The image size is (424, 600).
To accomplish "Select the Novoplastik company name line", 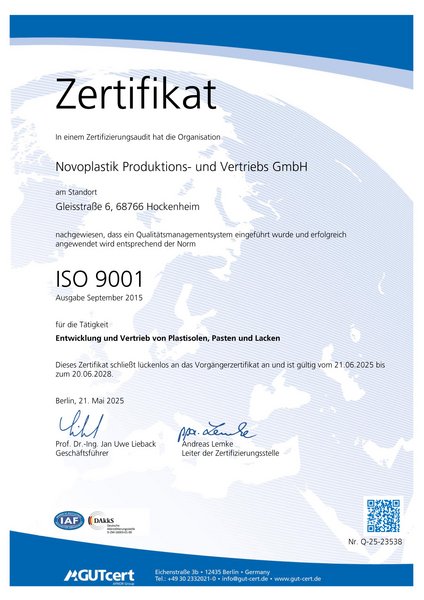I will [x=181, y=166].
